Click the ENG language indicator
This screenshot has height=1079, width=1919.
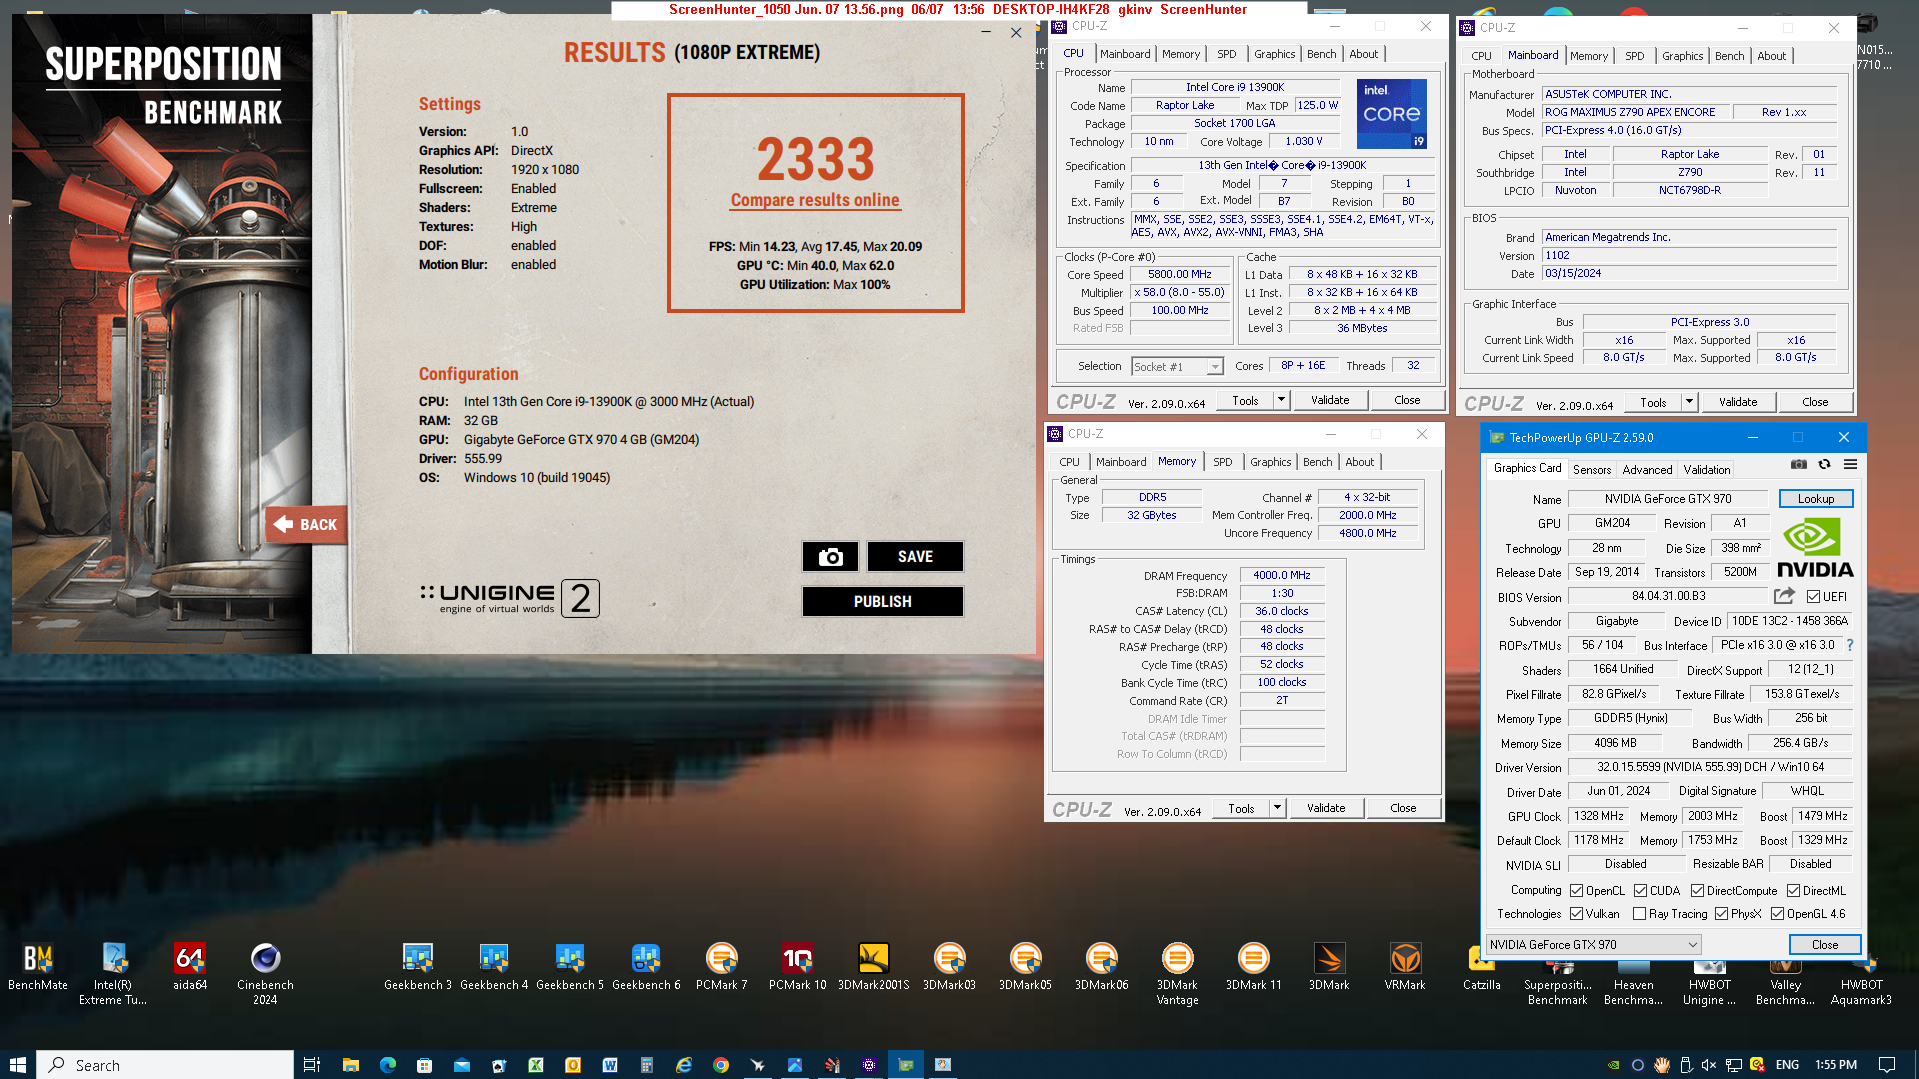(x=1787, y=1065)
